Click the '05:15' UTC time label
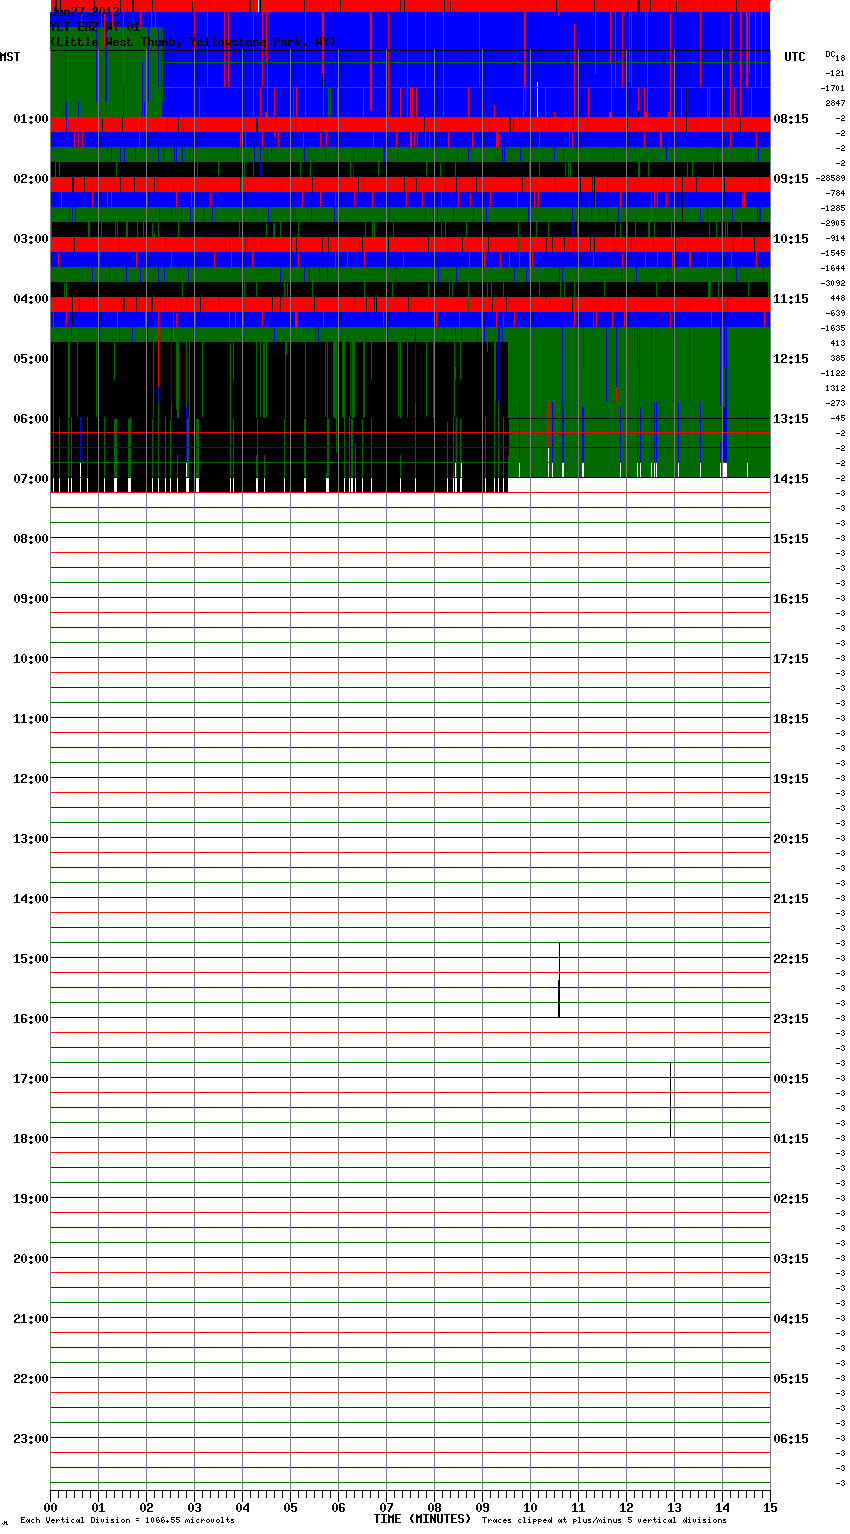This screenshot has width=850, height=1534. tap(791, 1379)
